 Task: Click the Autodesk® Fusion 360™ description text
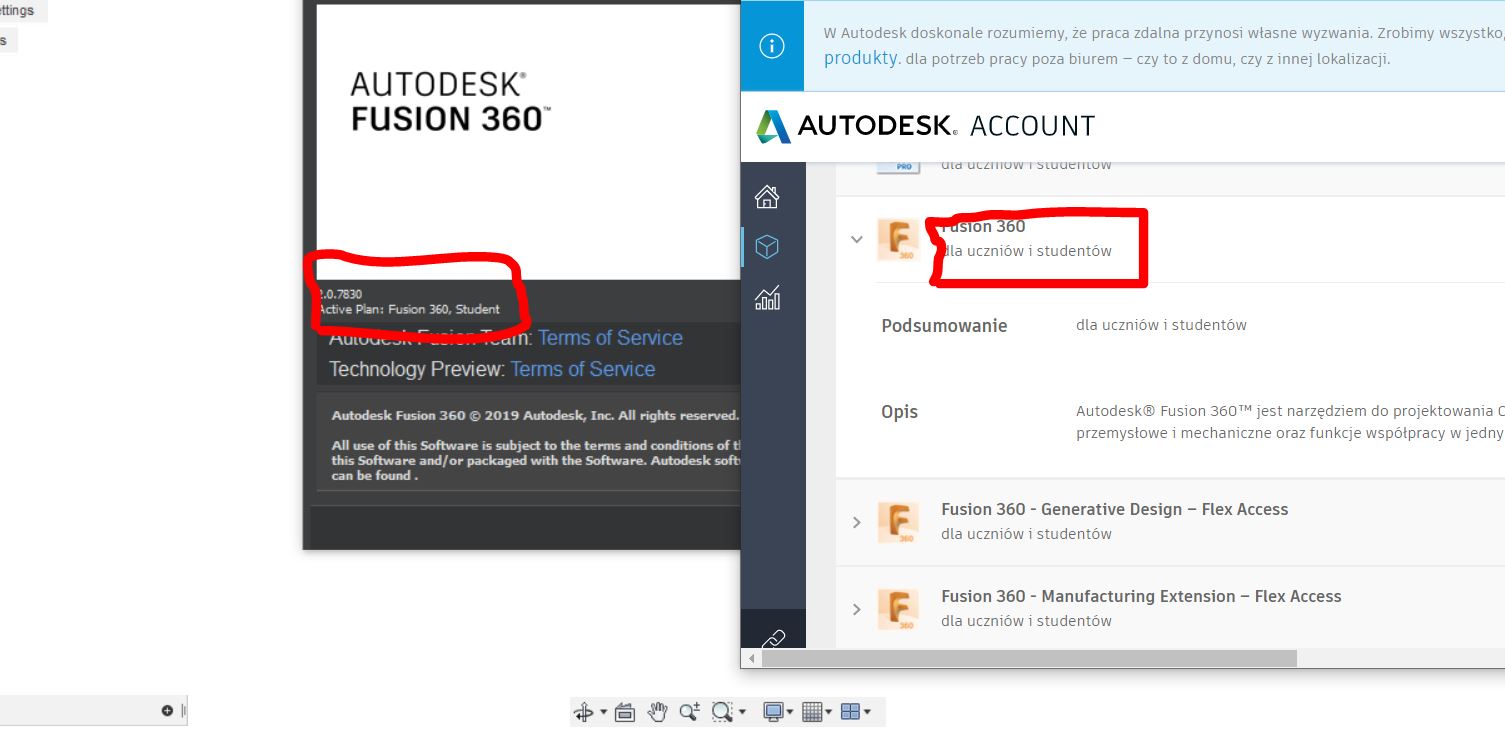pyautogui.click(x=1290, y=422)
